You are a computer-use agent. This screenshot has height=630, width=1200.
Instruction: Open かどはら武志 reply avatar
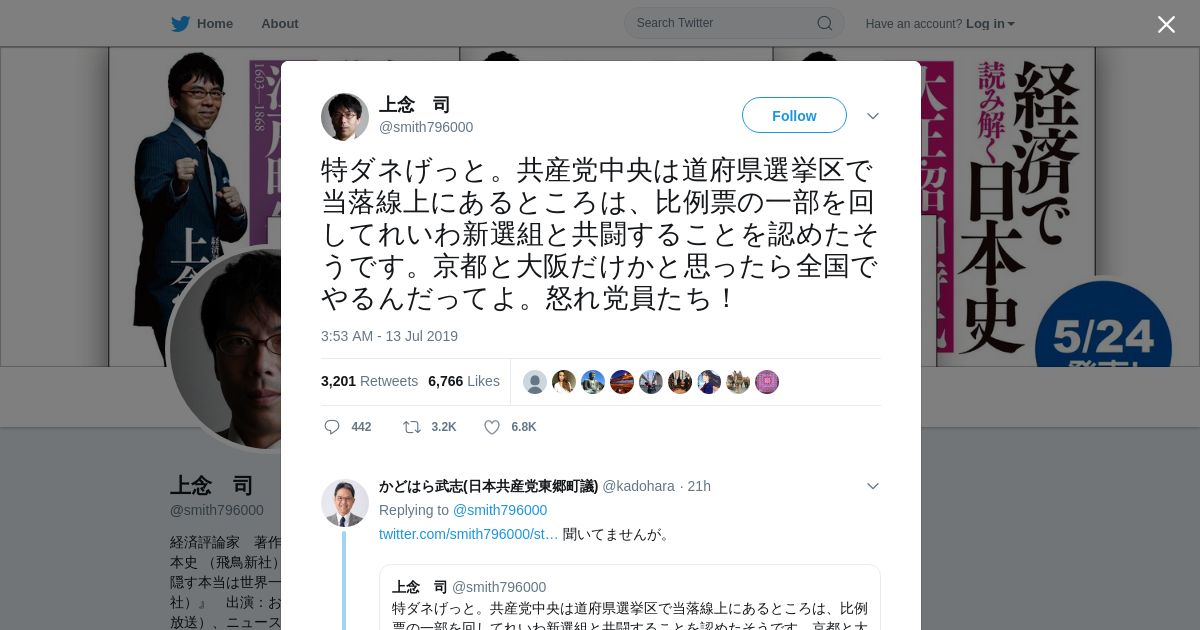click(345, 503)
